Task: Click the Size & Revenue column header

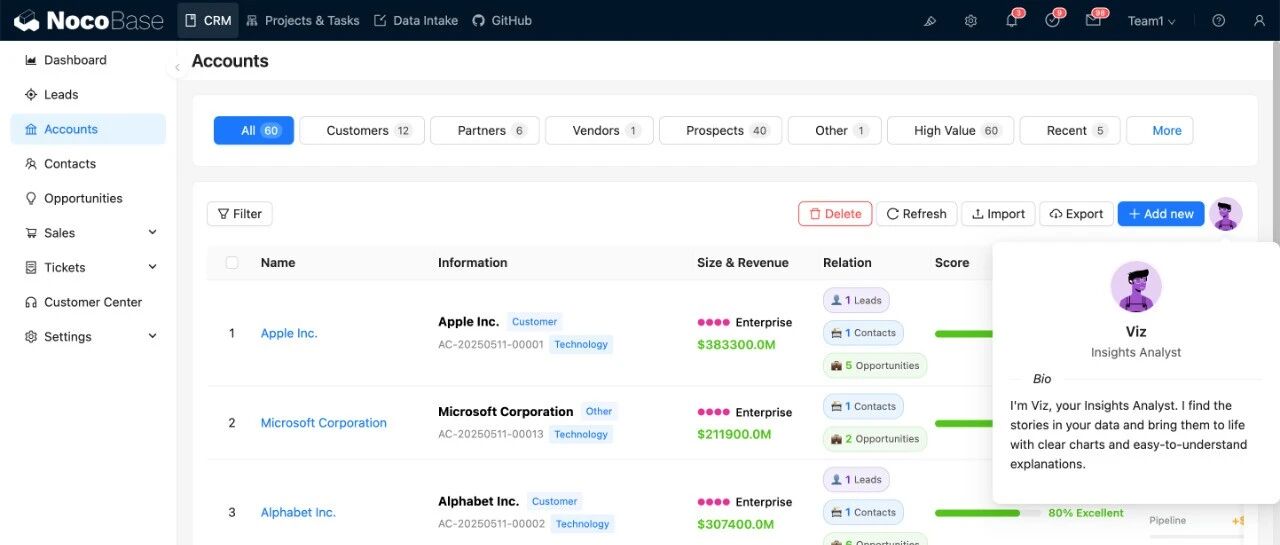Action: [742, 263]
